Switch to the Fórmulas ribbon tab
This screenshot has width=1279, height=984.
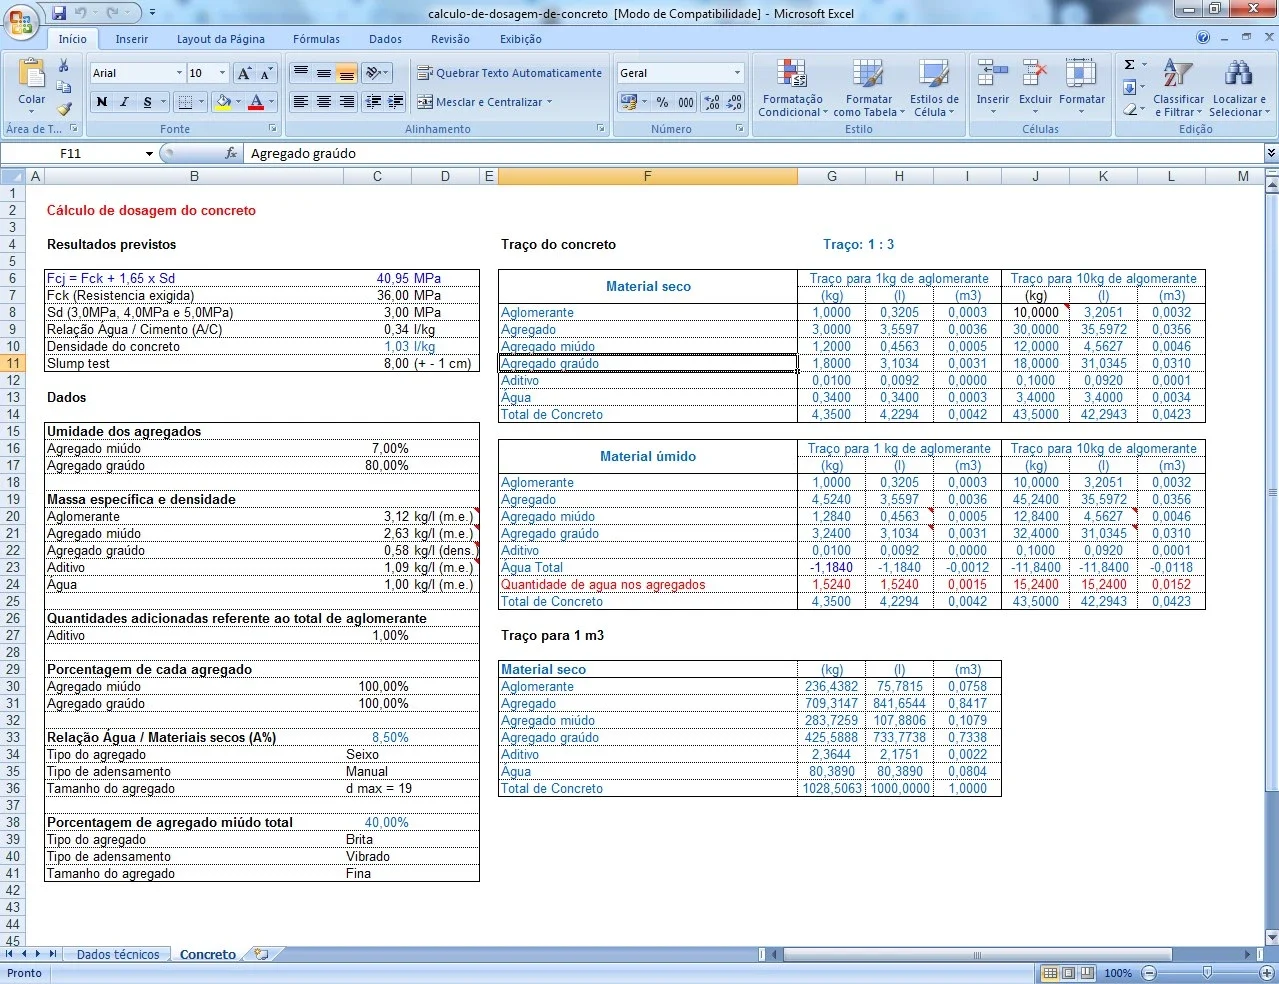[x=316, y=39]
